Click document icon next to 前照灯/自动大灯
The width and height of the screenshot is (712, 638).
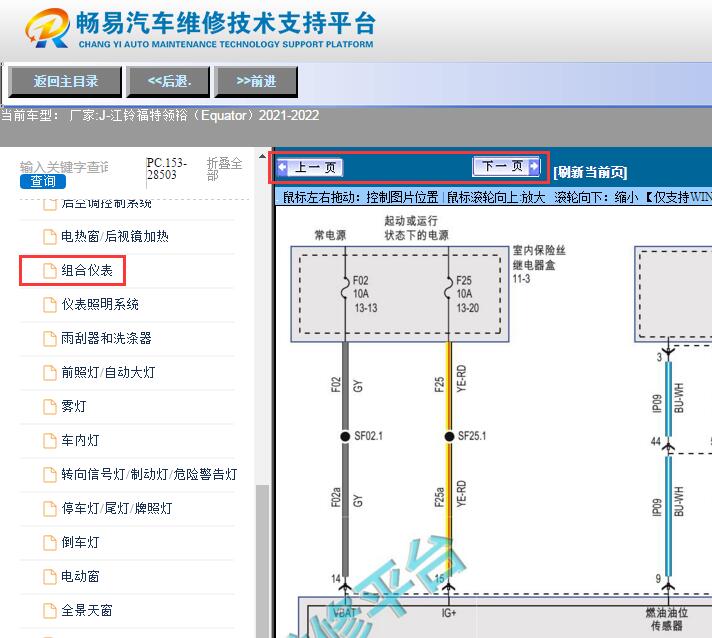click(x=49, y=373)
